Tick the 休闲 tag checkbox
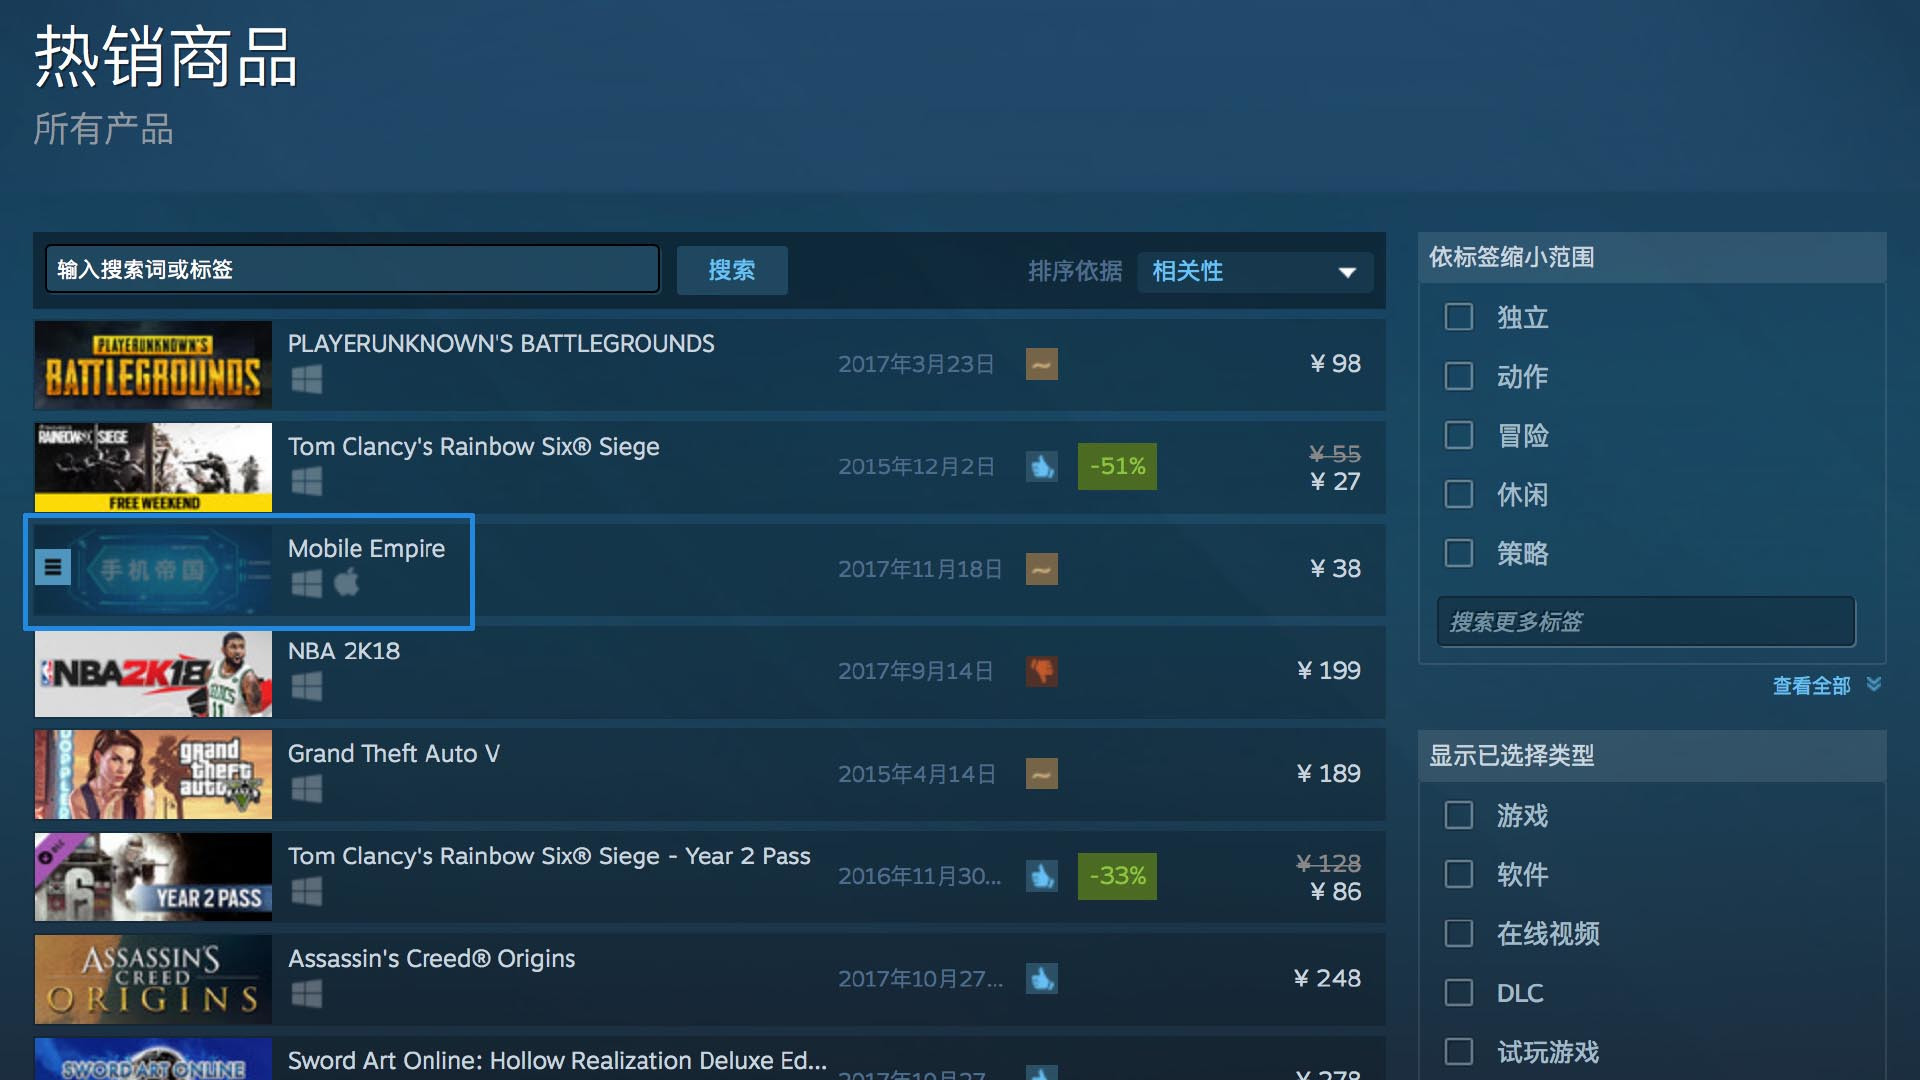Image resolution: width=1920 pixels, height=1080 pixels. (x=1459, y=494)
